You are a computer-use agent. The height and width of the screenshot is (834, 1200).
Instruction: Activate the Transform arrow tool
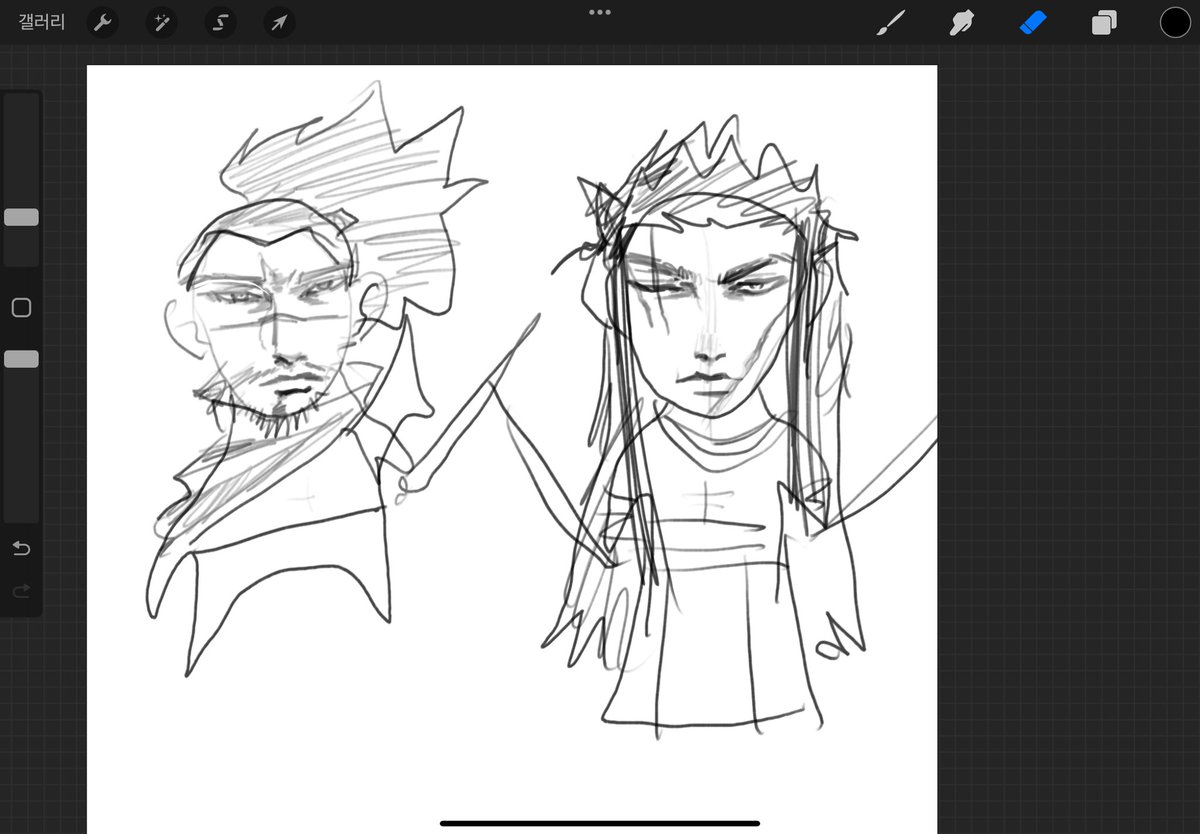point(279,22)
